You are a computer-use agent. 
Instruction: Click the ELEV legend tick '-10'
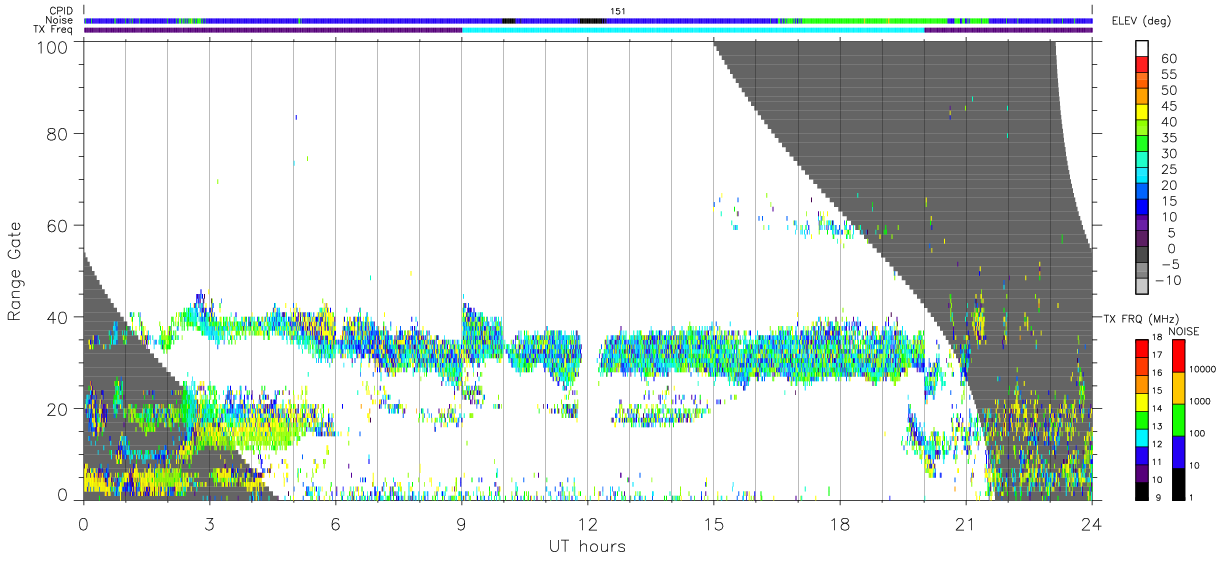coord(1166,280)
